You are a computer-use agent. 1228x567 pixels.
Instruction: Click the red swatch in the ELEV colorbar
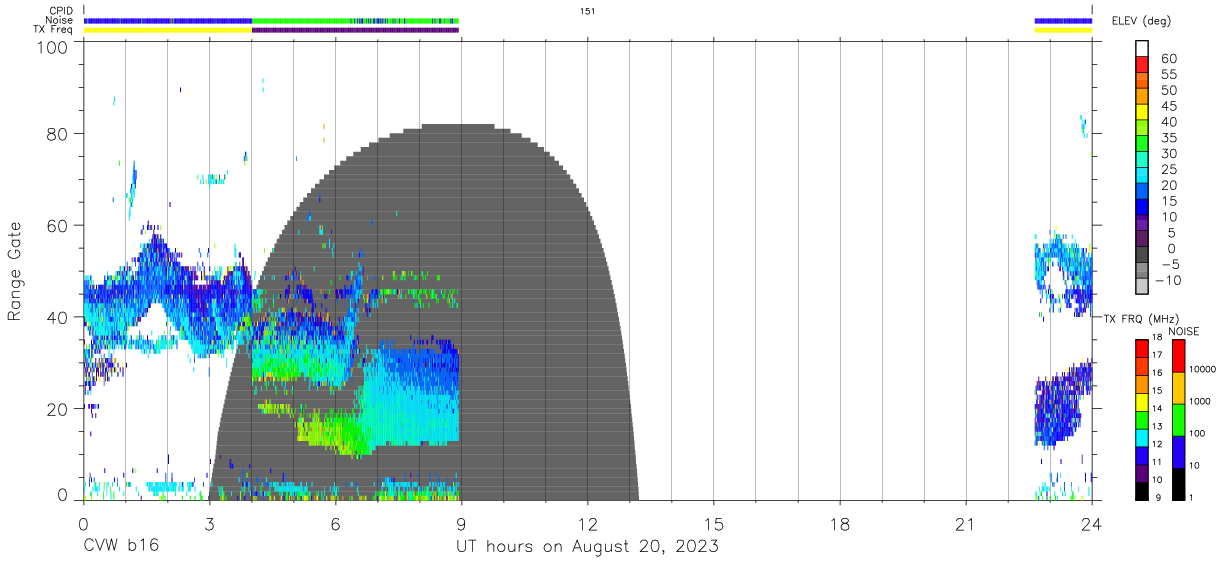(1143, 65)
